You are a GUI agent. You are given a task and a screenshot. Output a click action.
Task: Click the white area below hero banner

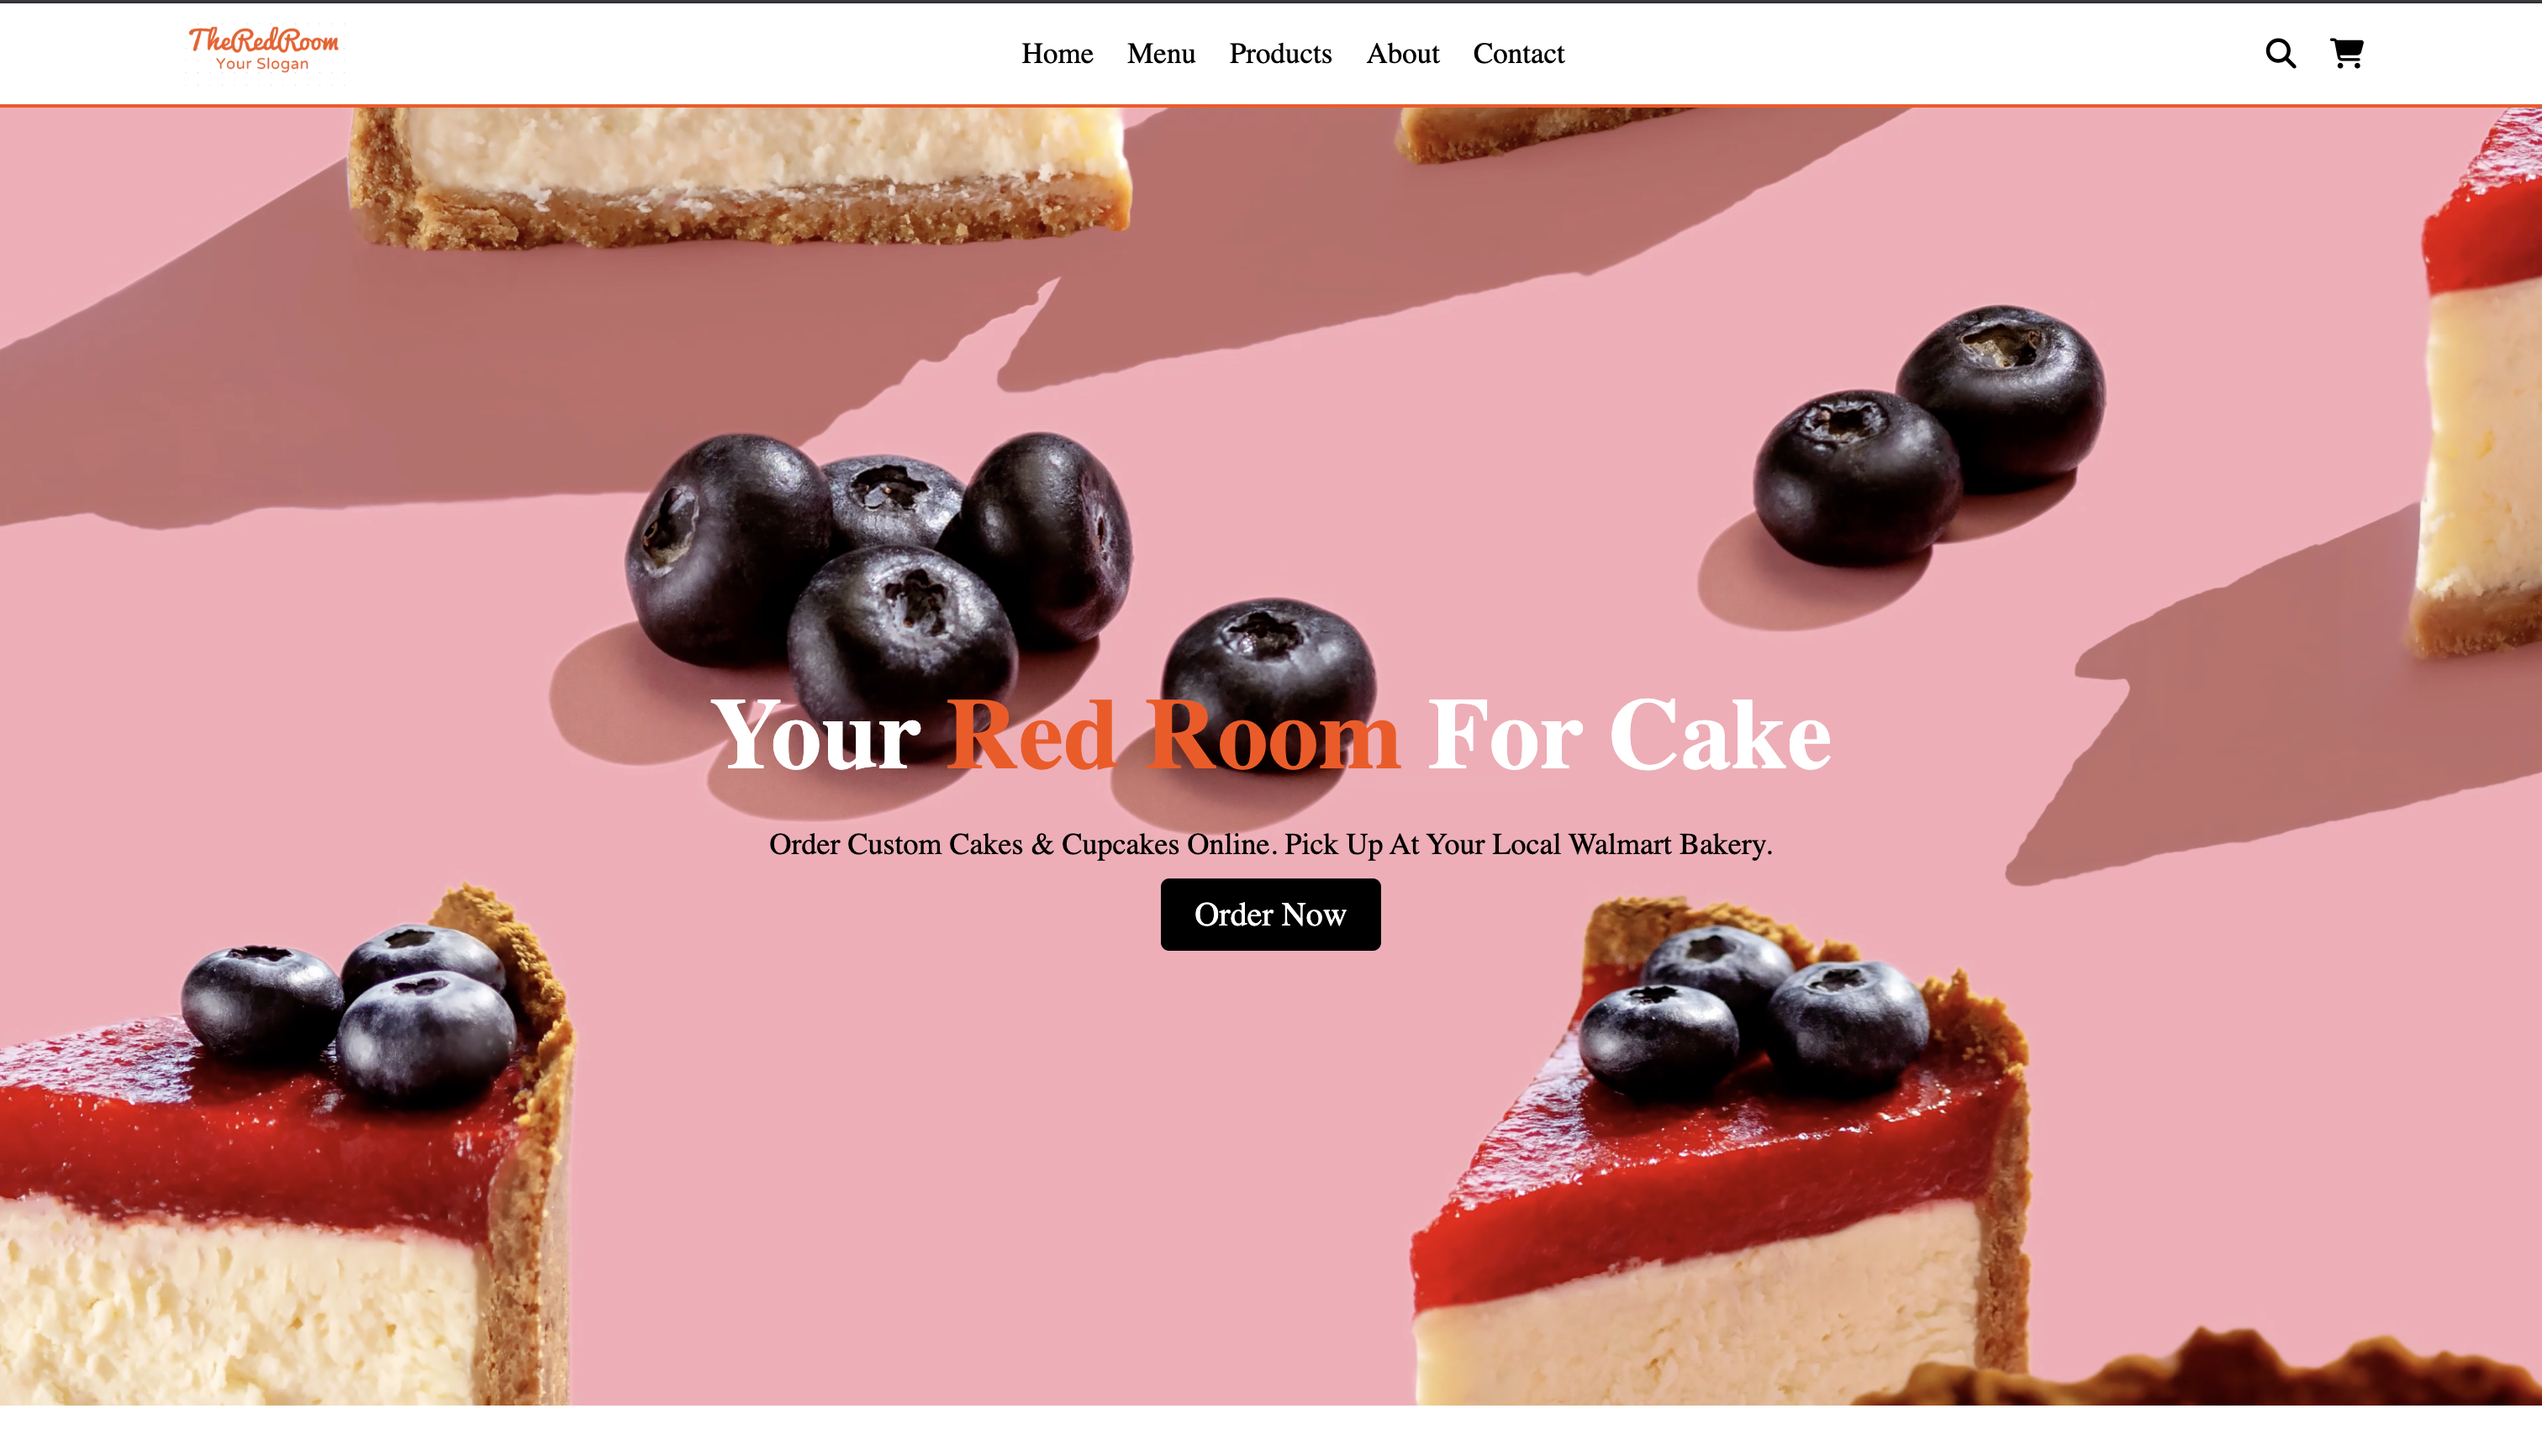click(x=1270, y=1430)
